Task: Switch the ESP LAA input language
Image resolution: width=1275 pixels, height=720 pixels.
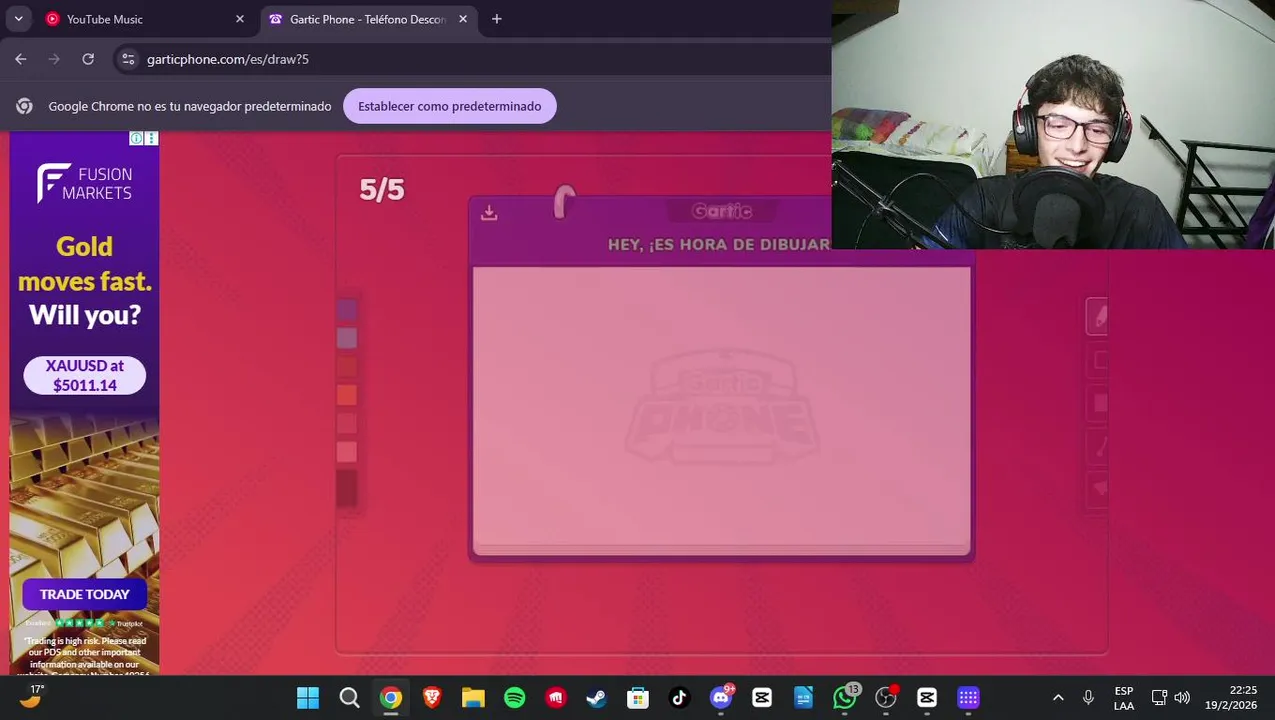Action: tap(1124, 698)
